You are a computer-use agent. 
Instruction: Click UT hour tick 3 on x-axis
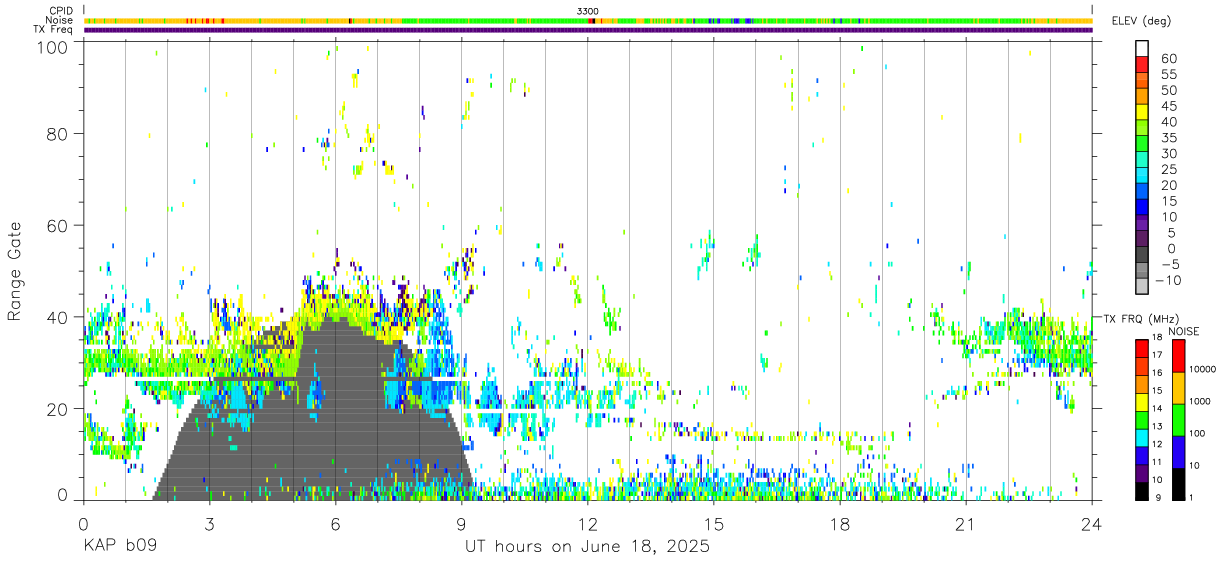209,523
